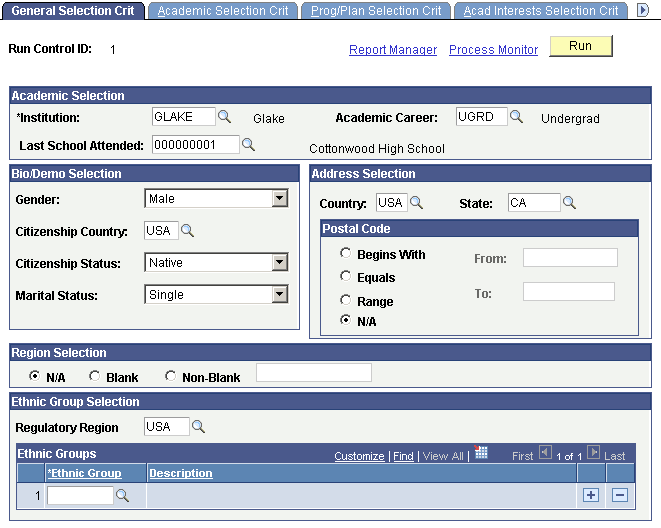Viewport: 661px width, 528px height.
Task: Show the previous Ethnic Groups row arrow
Action: click(x=545, y=453)
